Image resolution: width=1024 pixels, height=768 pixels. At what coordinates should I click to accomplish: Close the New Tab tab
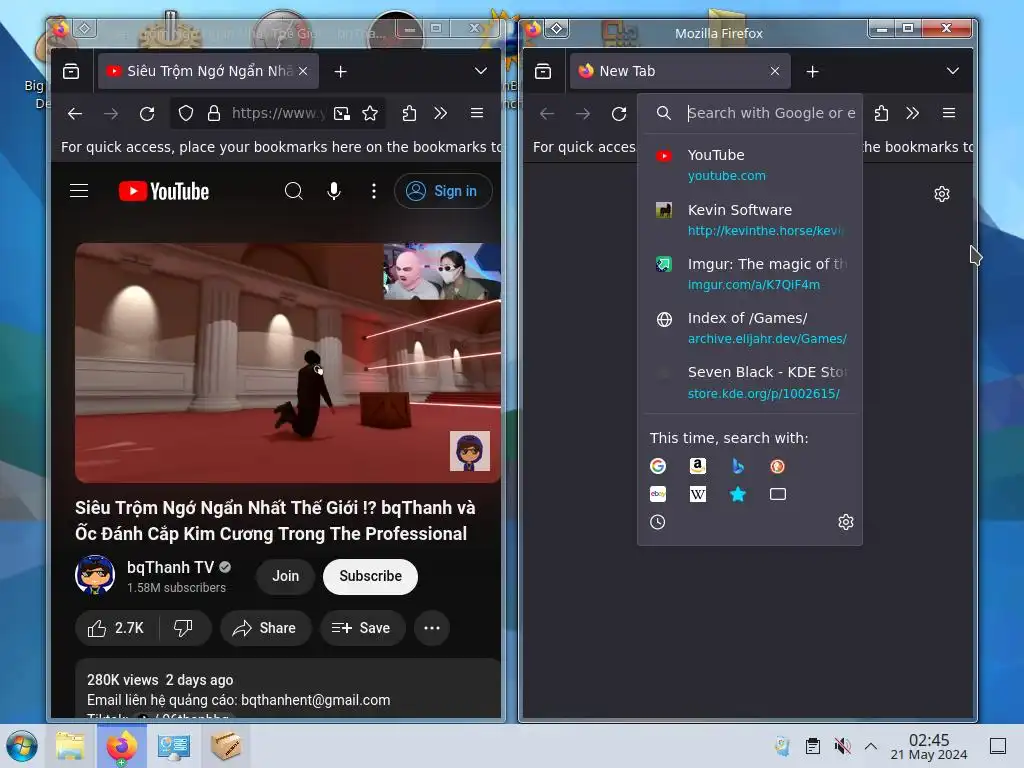pos(775,71)
